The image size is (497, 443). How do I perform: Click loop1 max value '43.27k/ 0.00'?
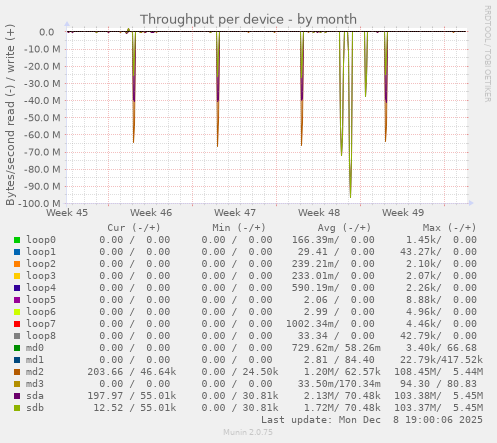[x=439, y=252]
